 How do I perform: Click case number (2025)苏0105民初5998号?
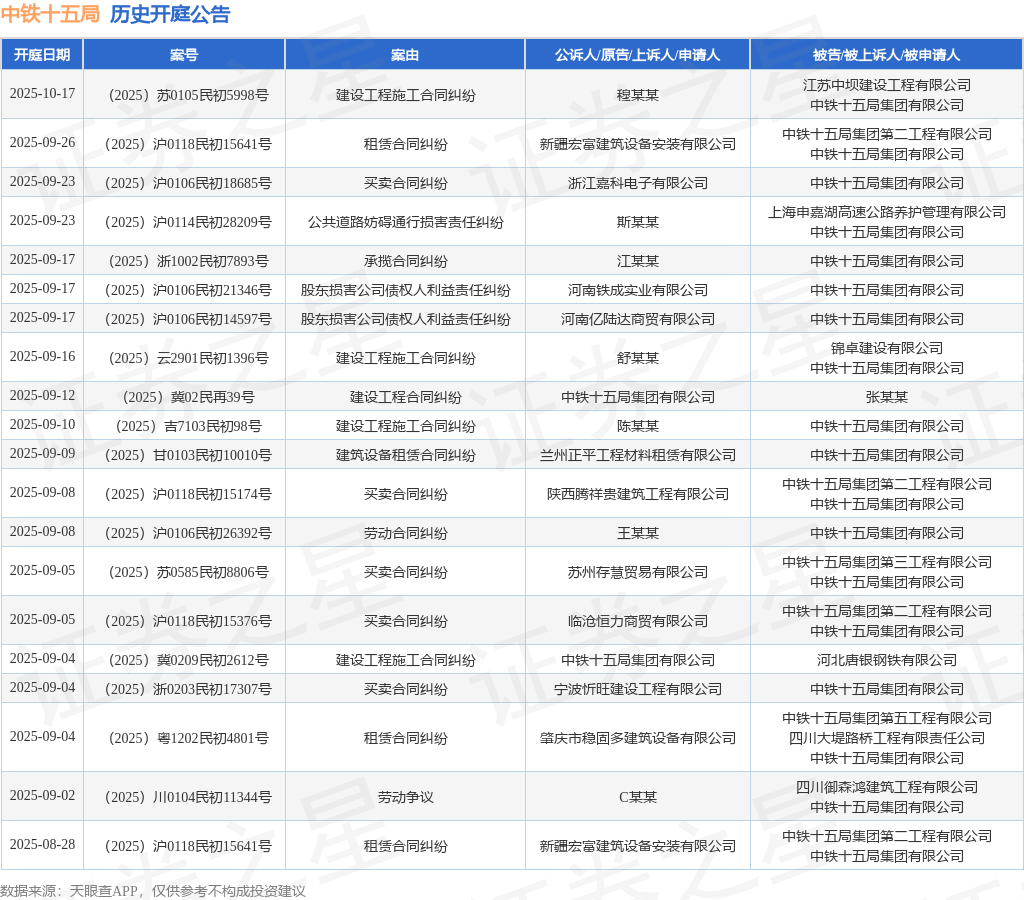point(188,95)
